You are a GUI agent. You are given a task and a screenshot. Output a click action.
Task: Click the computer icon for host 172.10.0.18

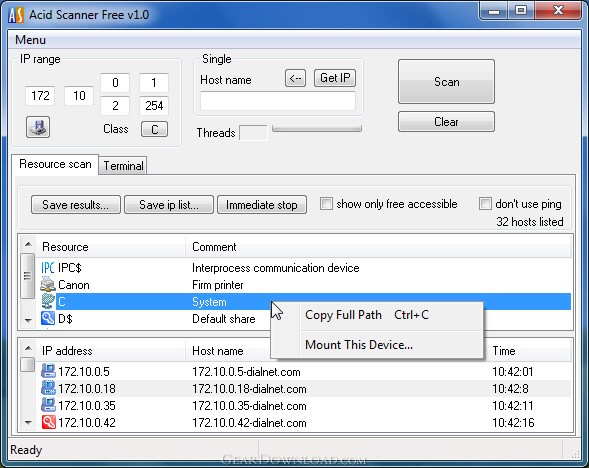(48, 388)
